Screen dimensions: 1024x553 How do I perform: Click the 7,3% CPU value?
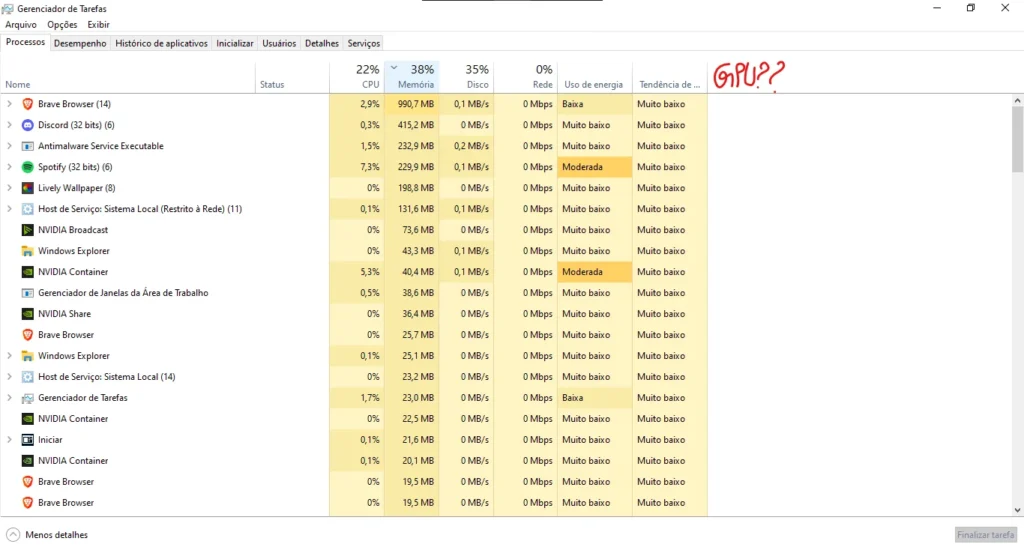370,166
